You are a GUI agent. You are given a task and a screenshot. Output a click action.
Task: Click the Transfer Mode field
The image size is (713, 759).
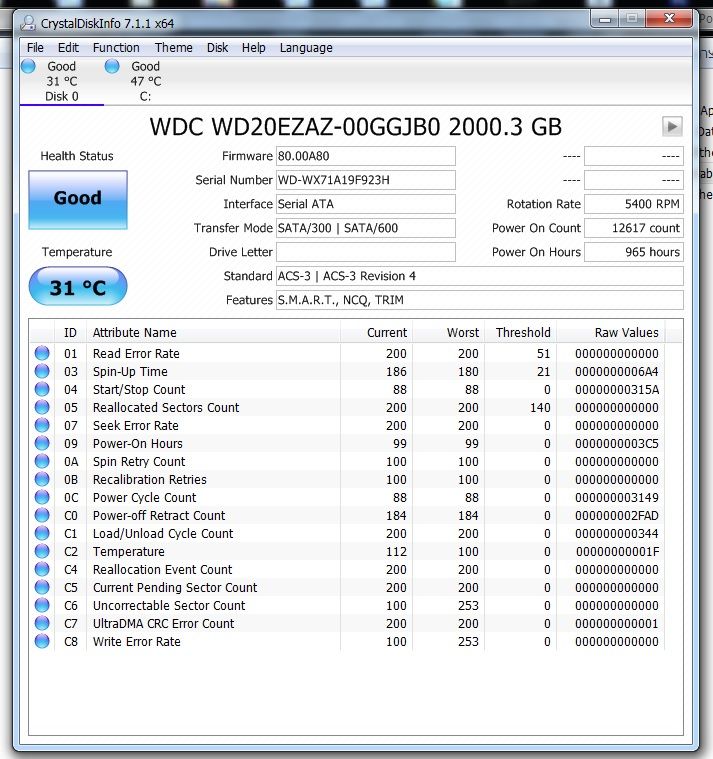(x=365, y=228)
